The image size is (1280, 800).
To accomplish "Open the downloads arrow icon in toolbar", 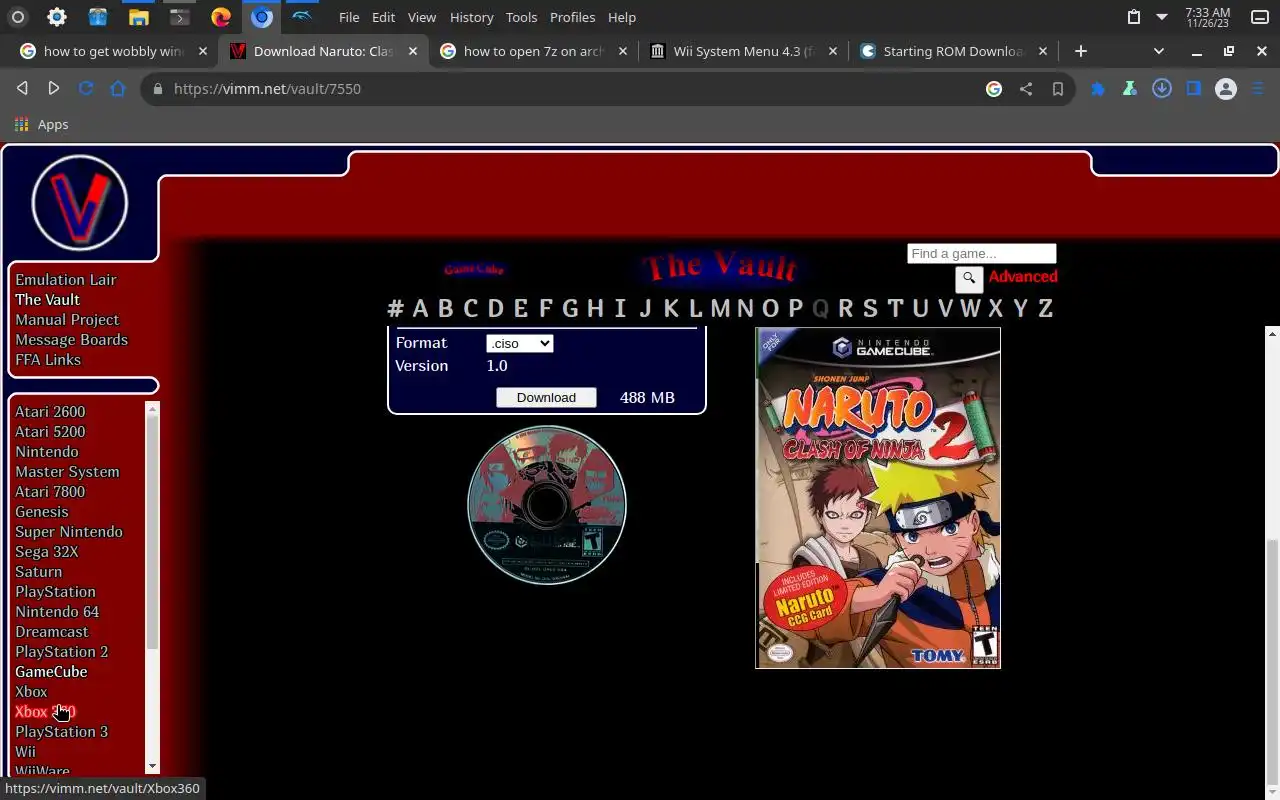I will pos(1162,89).
